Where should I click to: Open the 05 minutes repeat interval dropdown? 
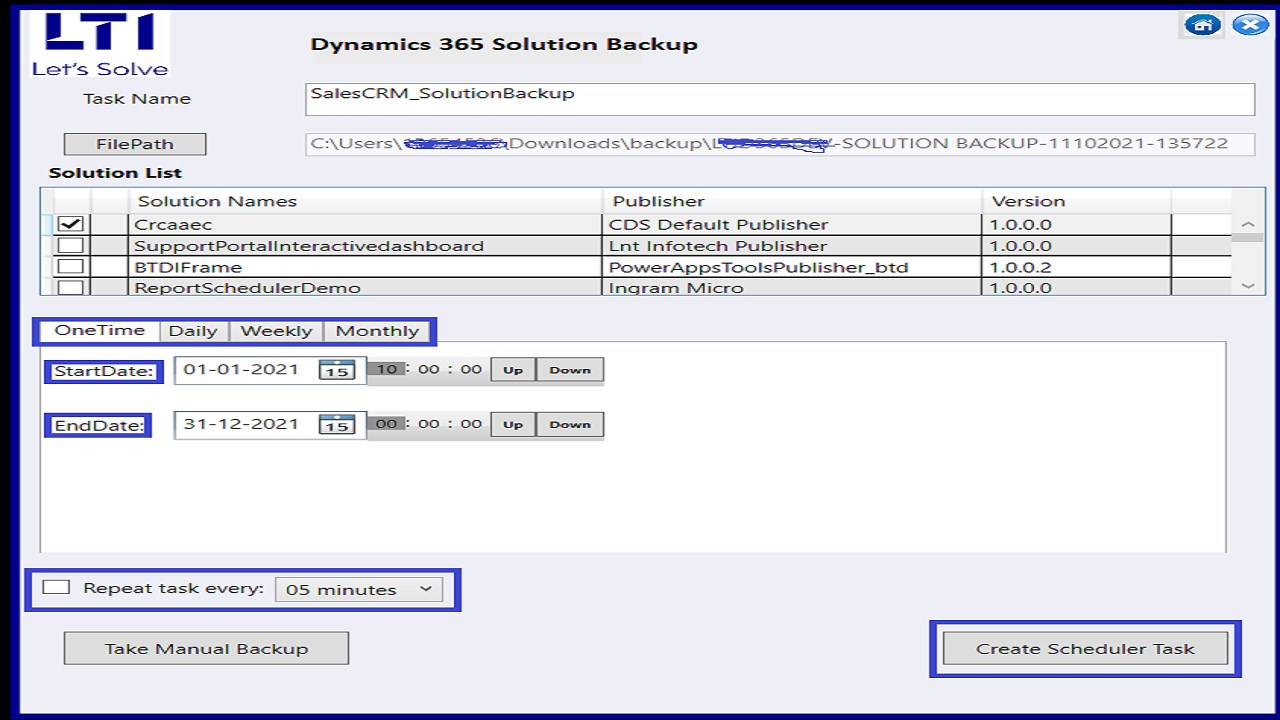pos(358,589)
